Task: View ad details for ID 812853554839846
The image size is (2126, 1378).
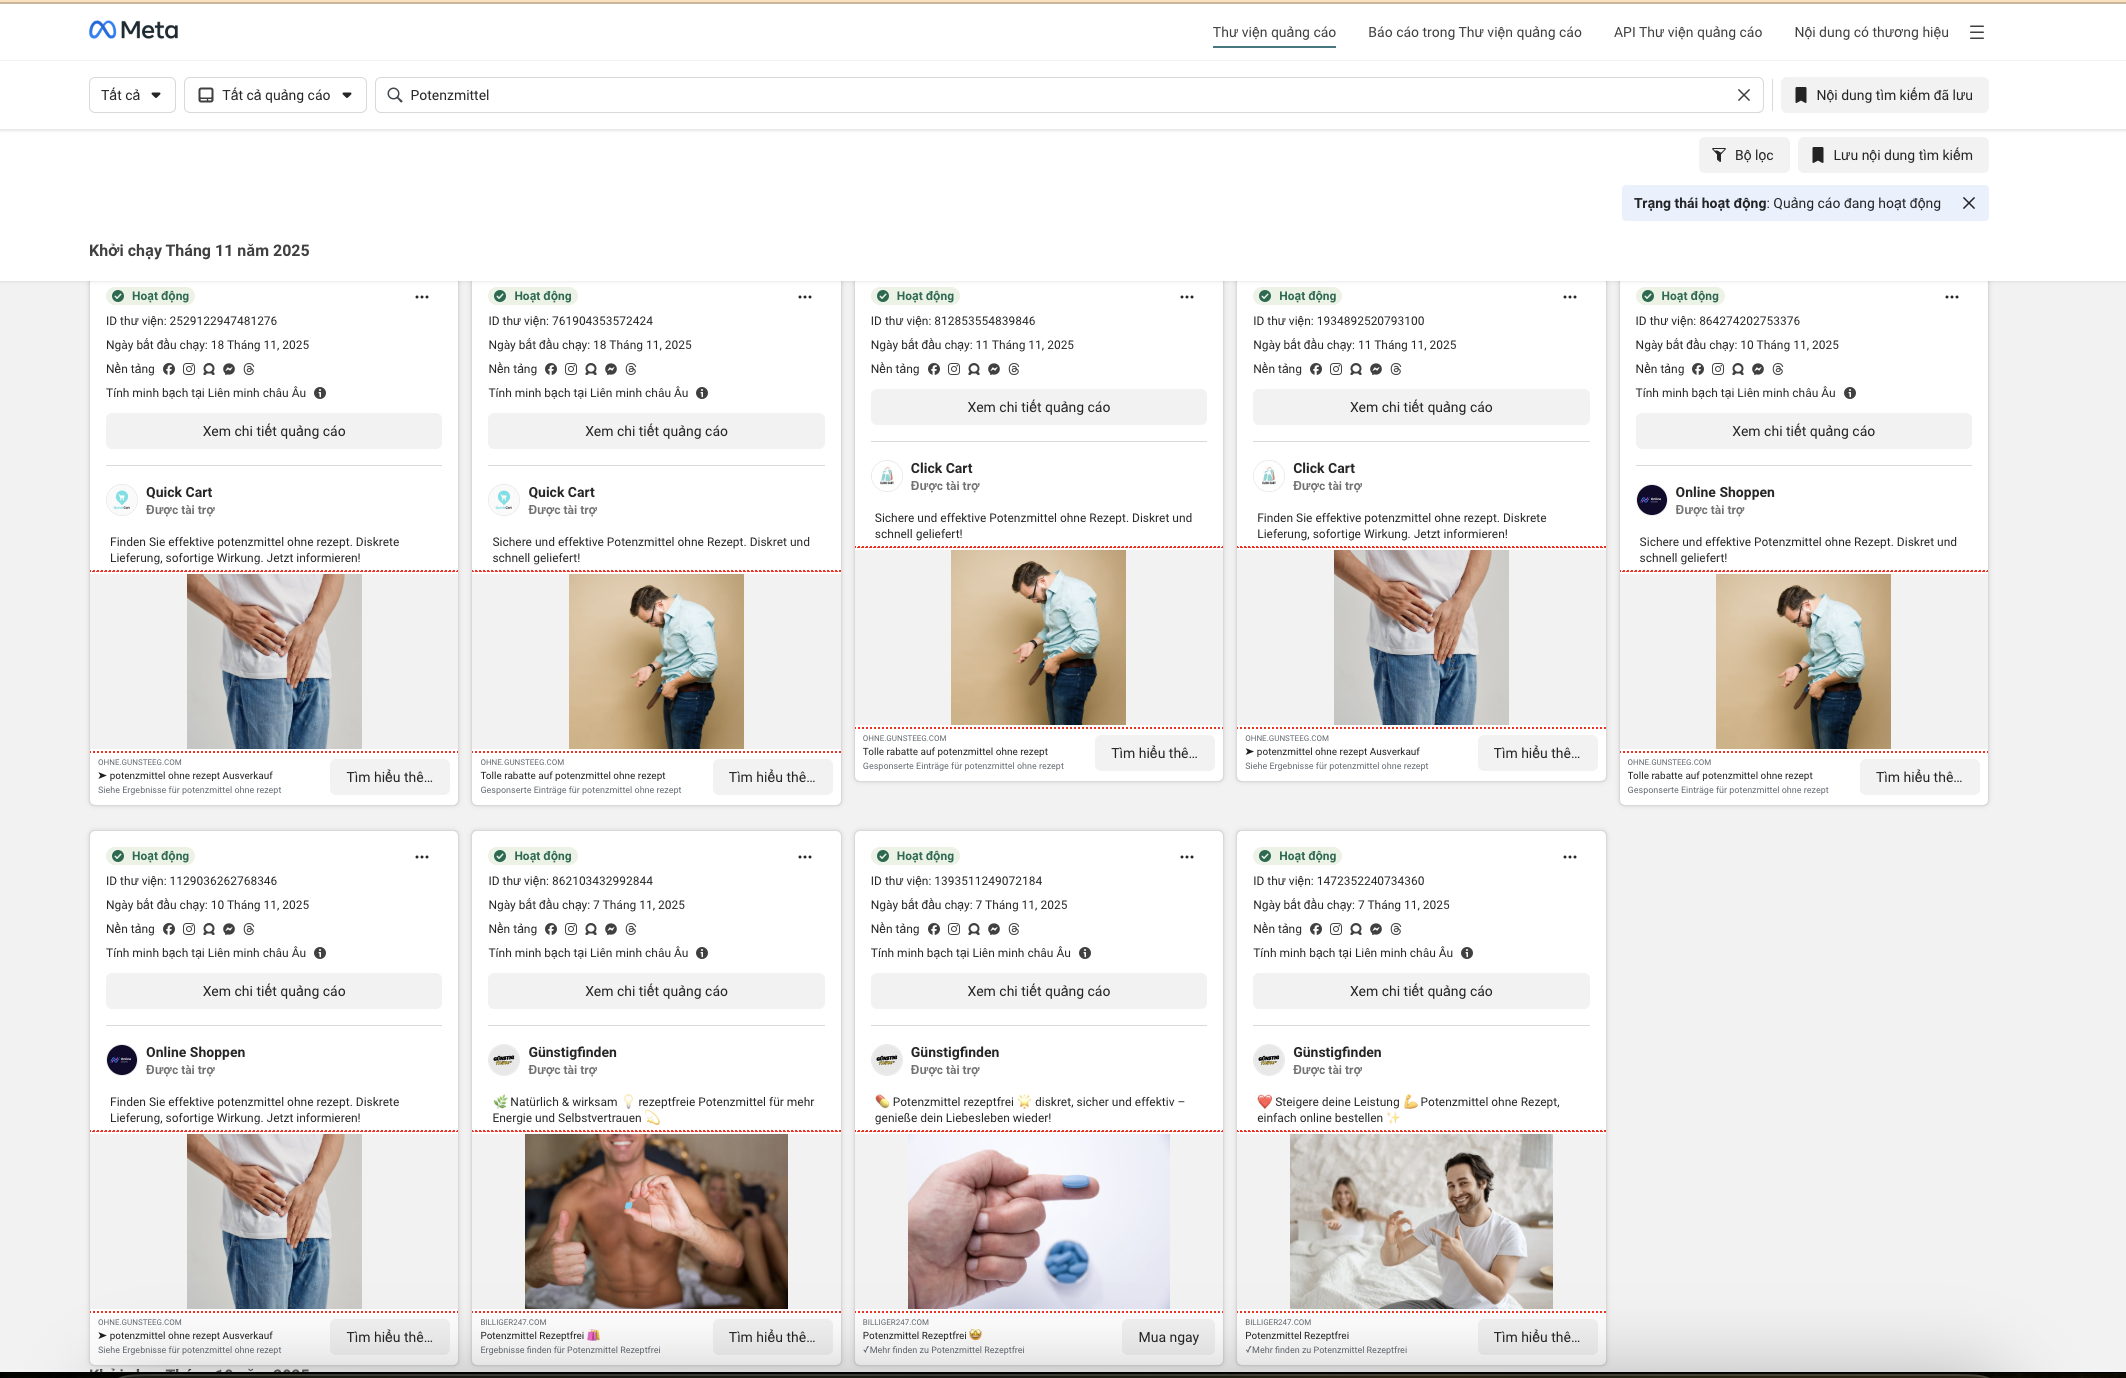Action: [1038, 407]
